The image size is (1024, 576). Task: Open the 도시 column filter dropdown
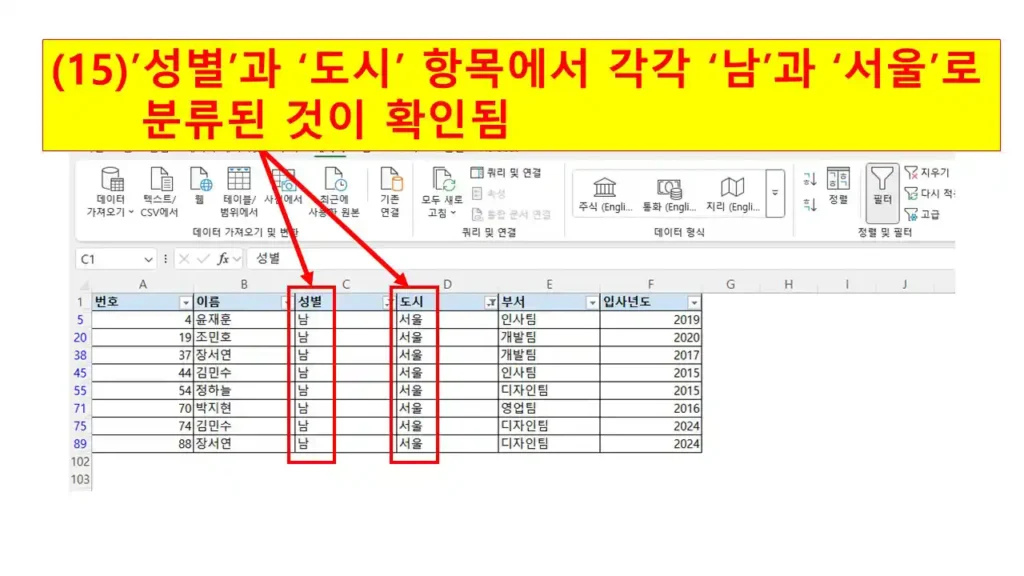coord(490,302)
